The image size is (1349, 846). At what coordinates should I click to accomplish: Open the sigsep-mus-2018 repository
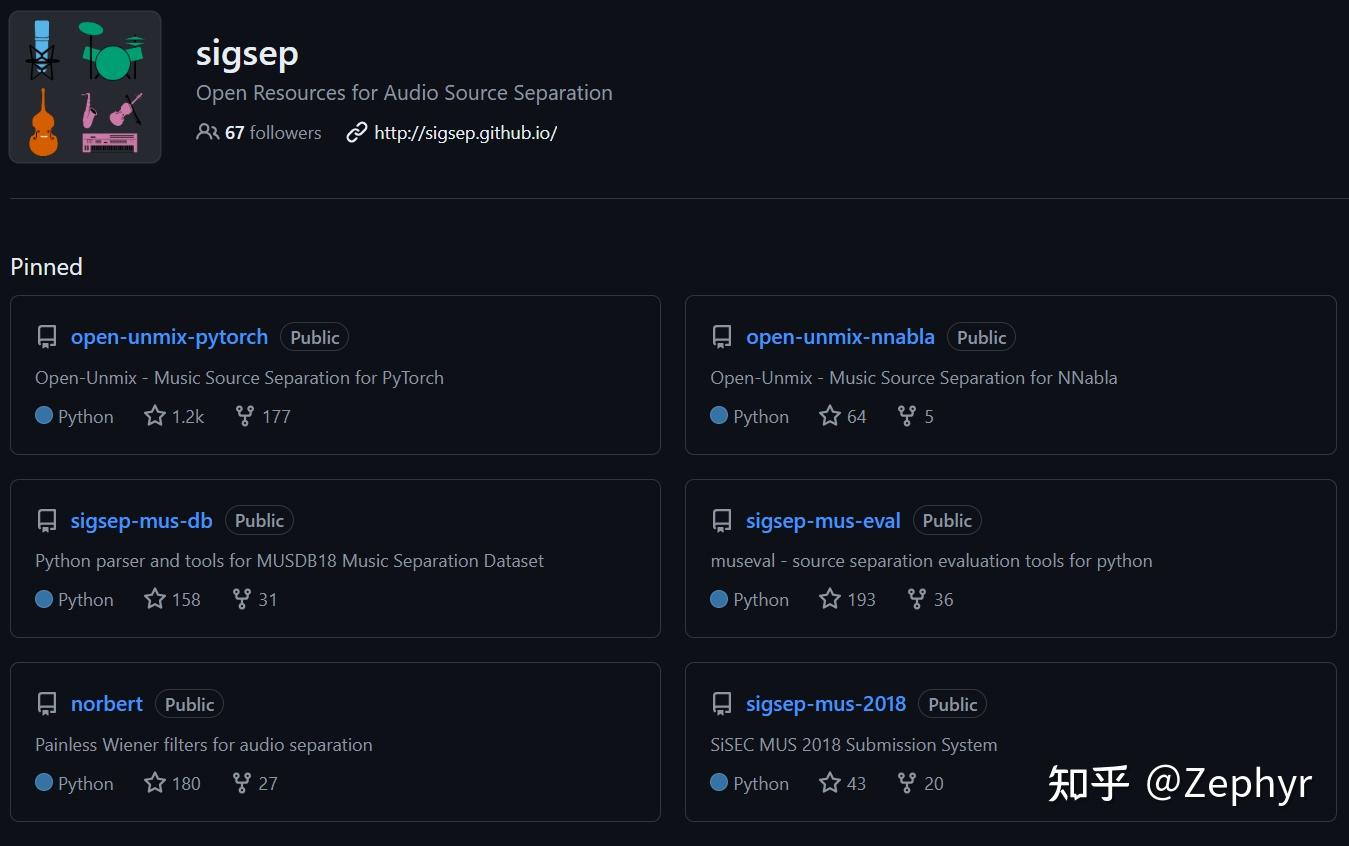[826, 704]
